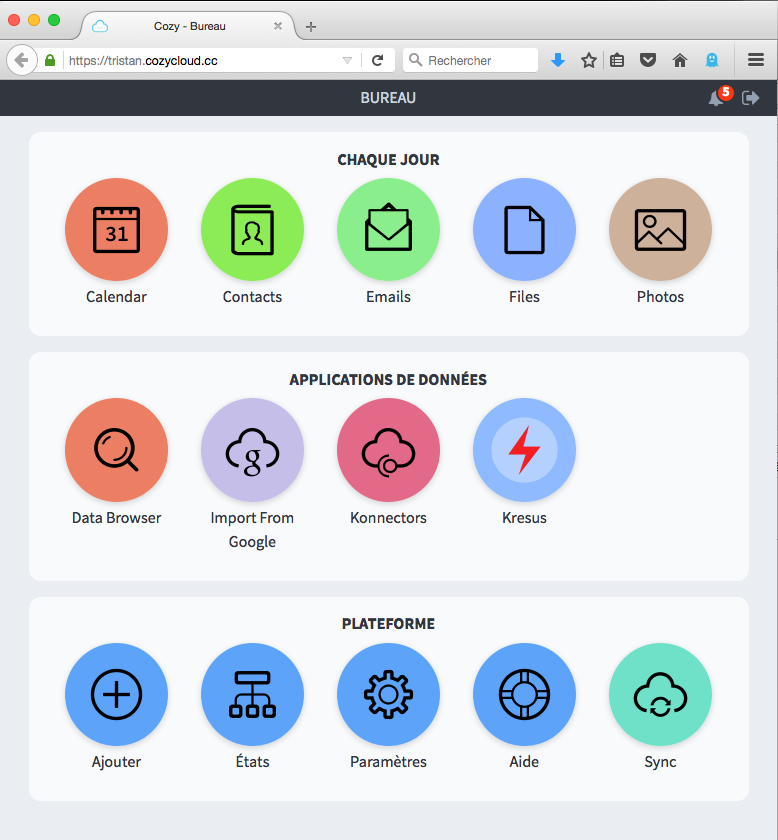The image size is (778, 840).
Task: Click the macOS window minimize yellow button
Action: pyautogui.click(x=34, y=20)
